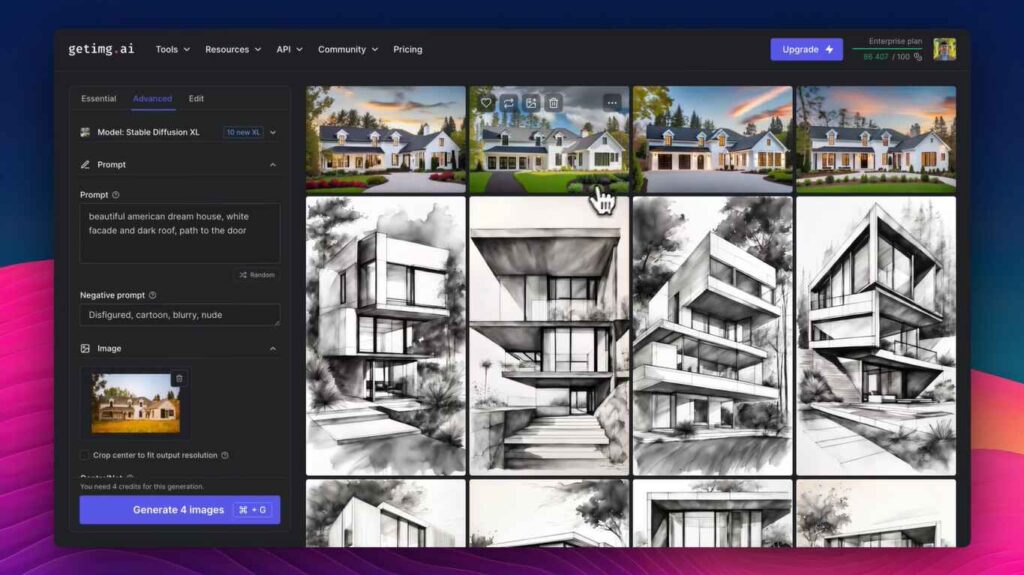
Task: Open the three-dots more options on hovered image
Action: point(612,103)
